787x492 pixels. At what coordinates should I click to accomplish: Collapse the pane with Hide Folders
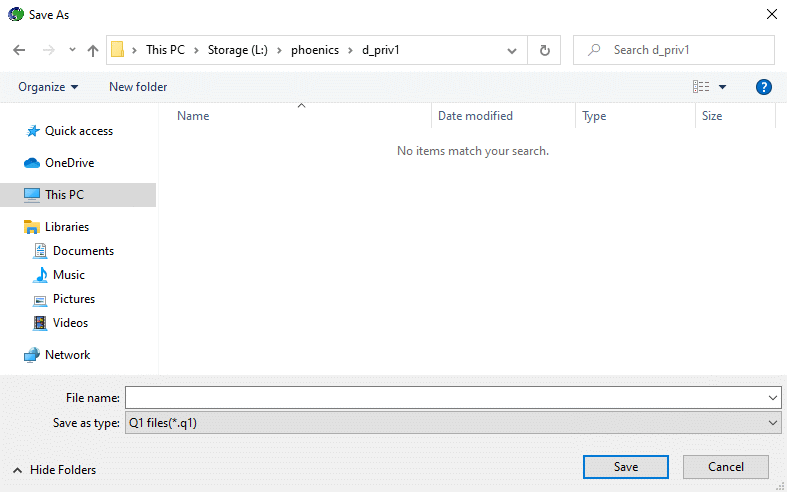click(x=55, y=470)
